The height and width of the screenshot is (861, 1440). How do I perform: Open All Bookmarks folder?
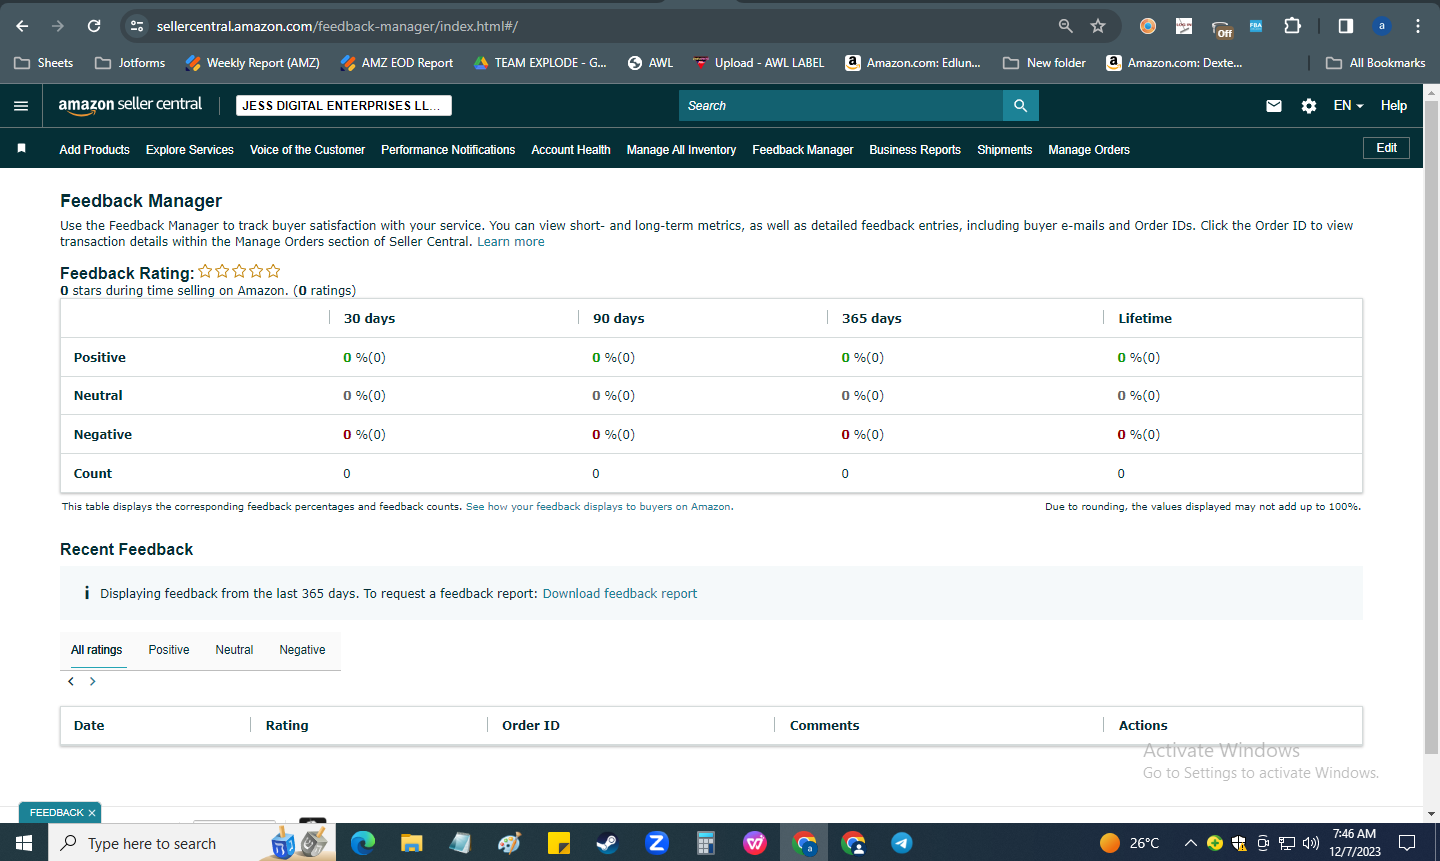click(1375, 62)
